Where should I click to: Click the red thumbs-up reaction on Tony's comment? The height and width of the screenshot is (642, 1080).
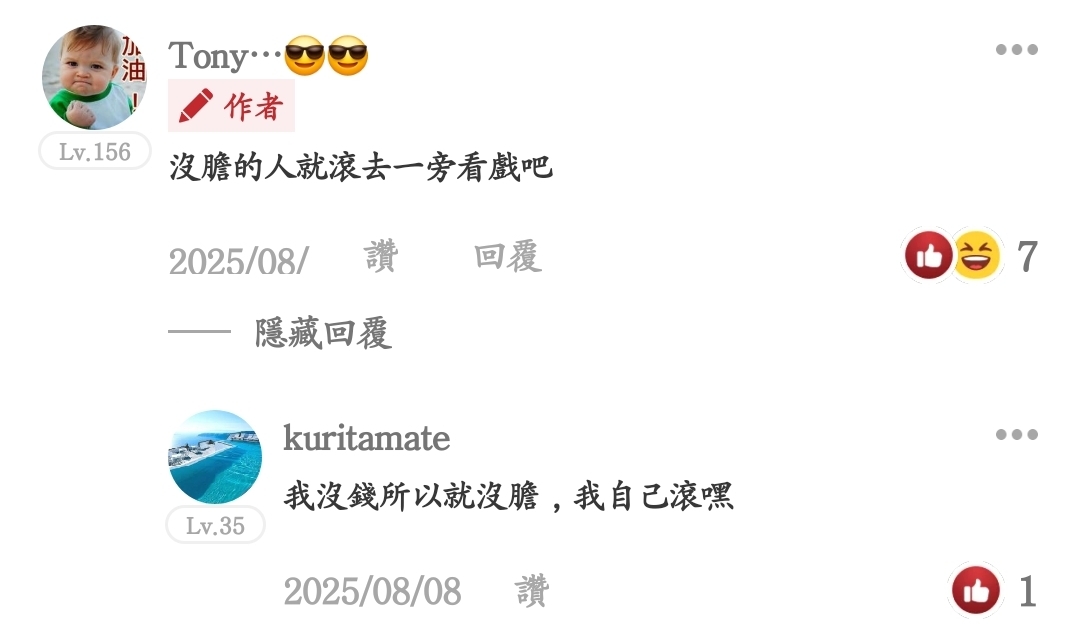pos(928,256)
